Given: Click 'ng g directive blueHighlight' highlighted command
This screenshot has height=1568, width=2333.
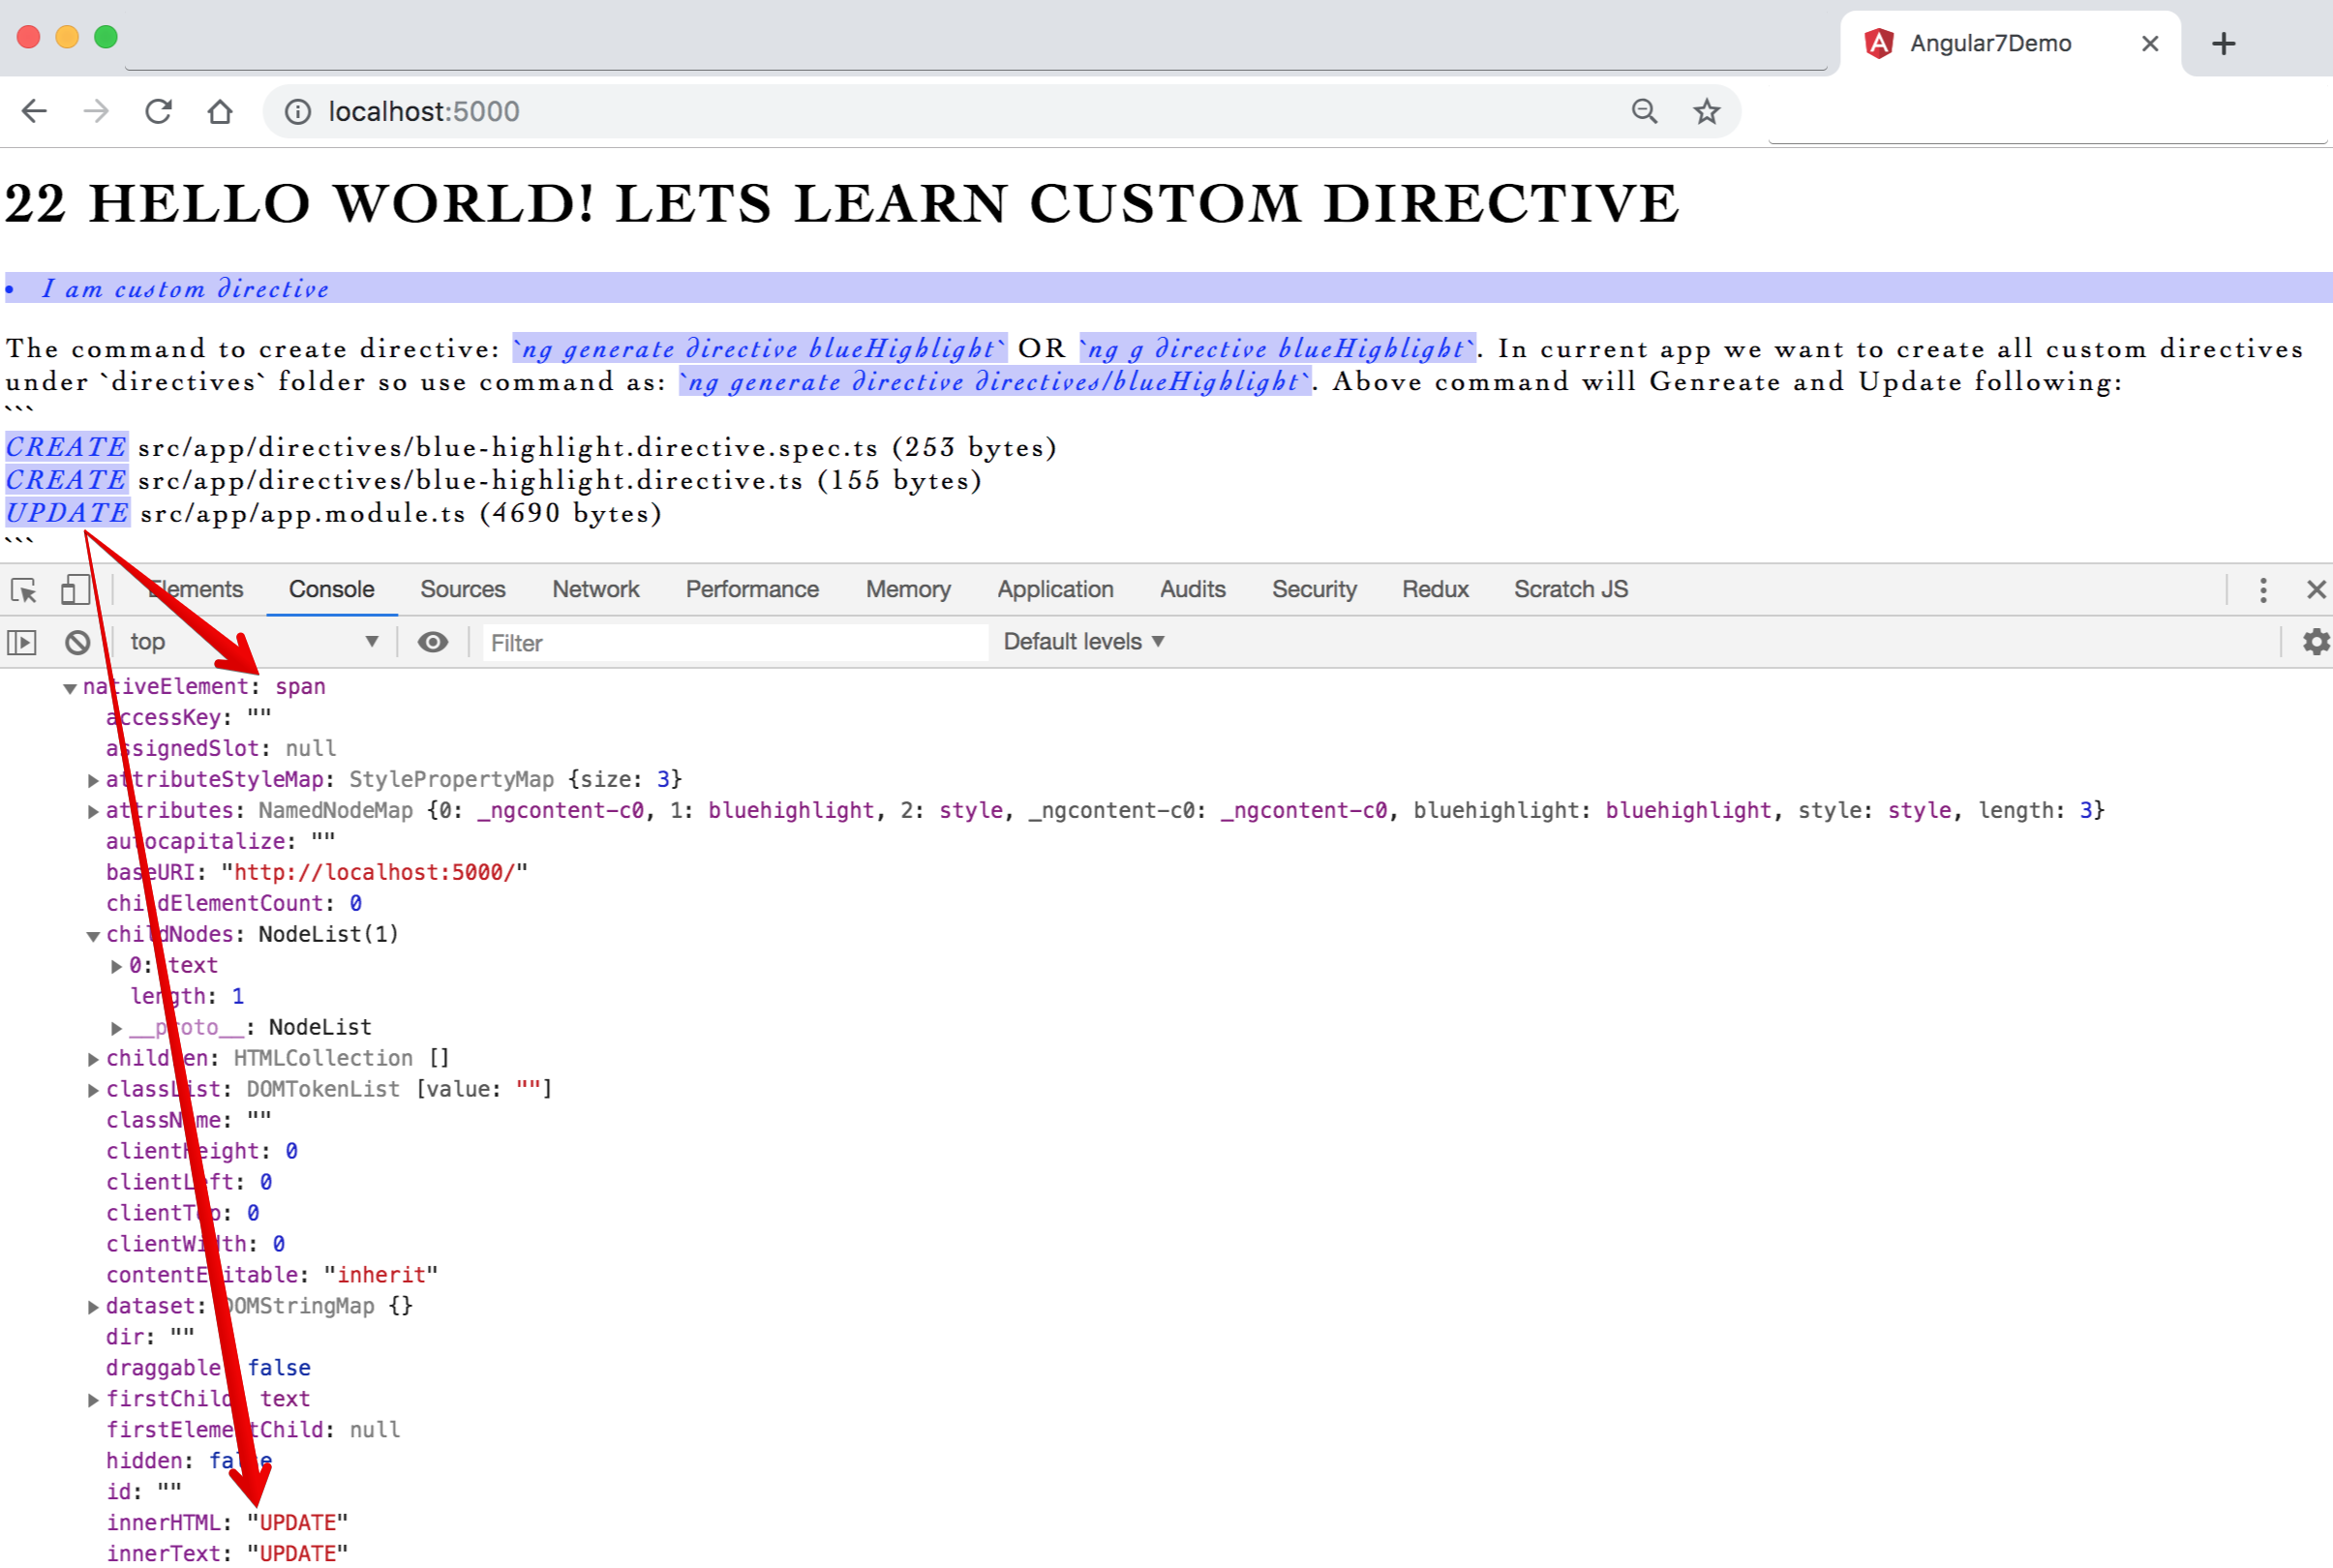Looking at the screenshot, I should (x=1278, y=348).
